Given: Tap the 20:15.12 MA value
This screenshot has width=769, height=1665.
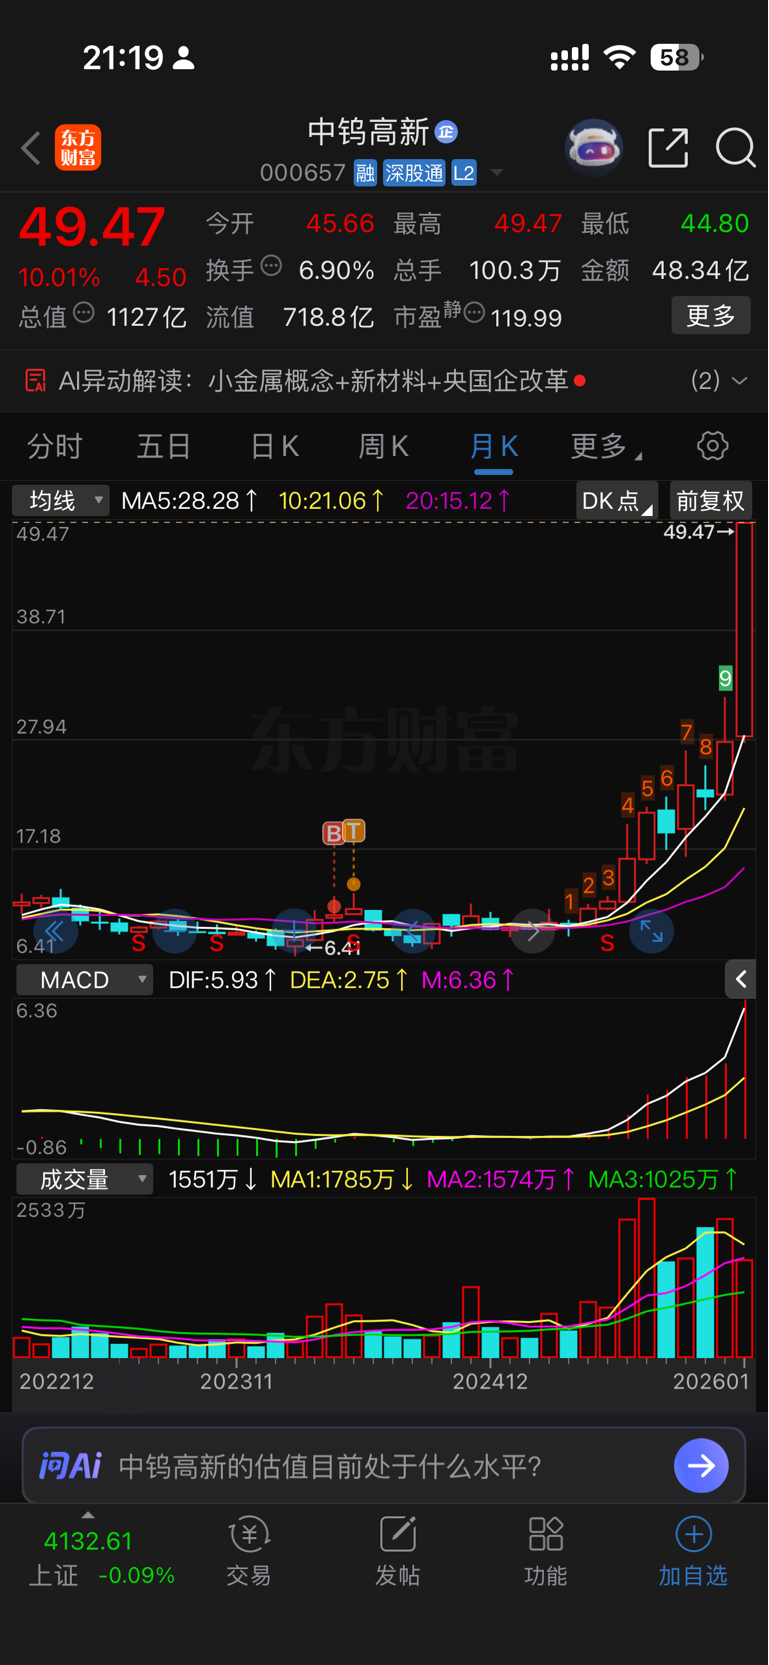Looking at the screenshot, I should (459, 501).
